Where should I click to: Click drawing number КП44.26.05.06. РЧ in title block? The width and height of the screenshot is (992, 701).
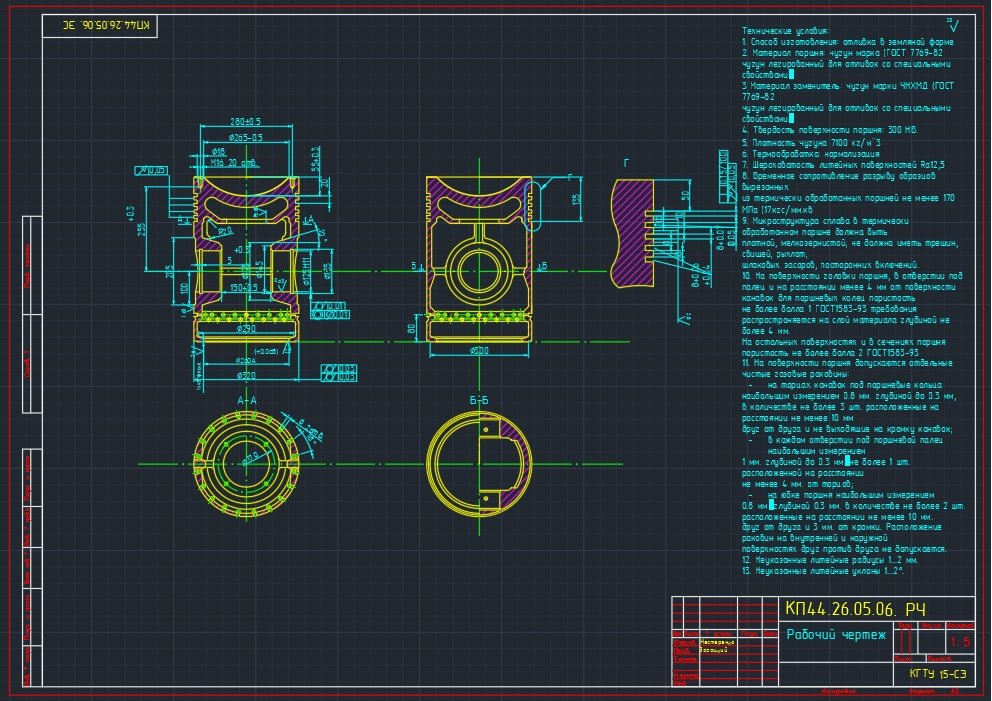pos(854,609)
